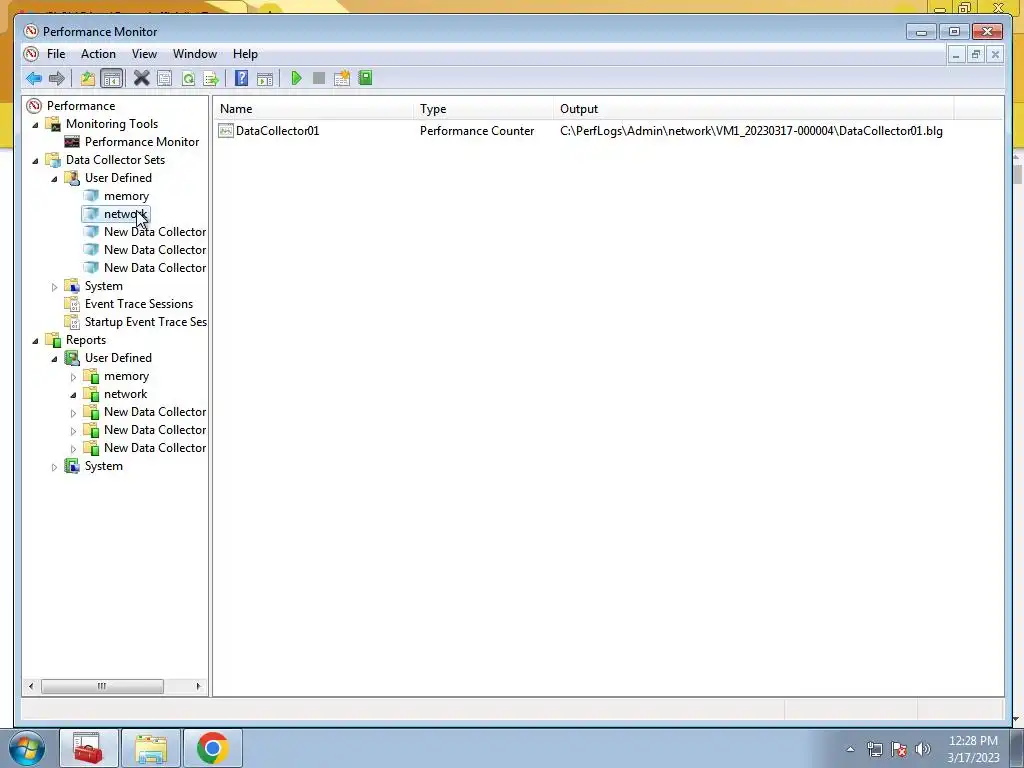Select System node under Reports
The image size is (1024, 768).
tap(103, 466)
